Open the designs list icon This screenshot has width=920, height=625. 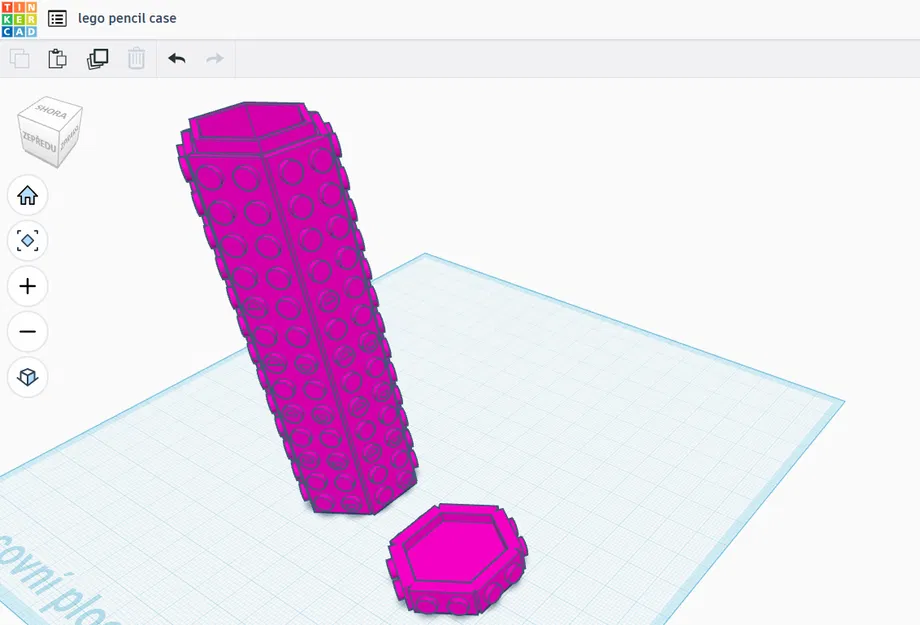(57, 19)
